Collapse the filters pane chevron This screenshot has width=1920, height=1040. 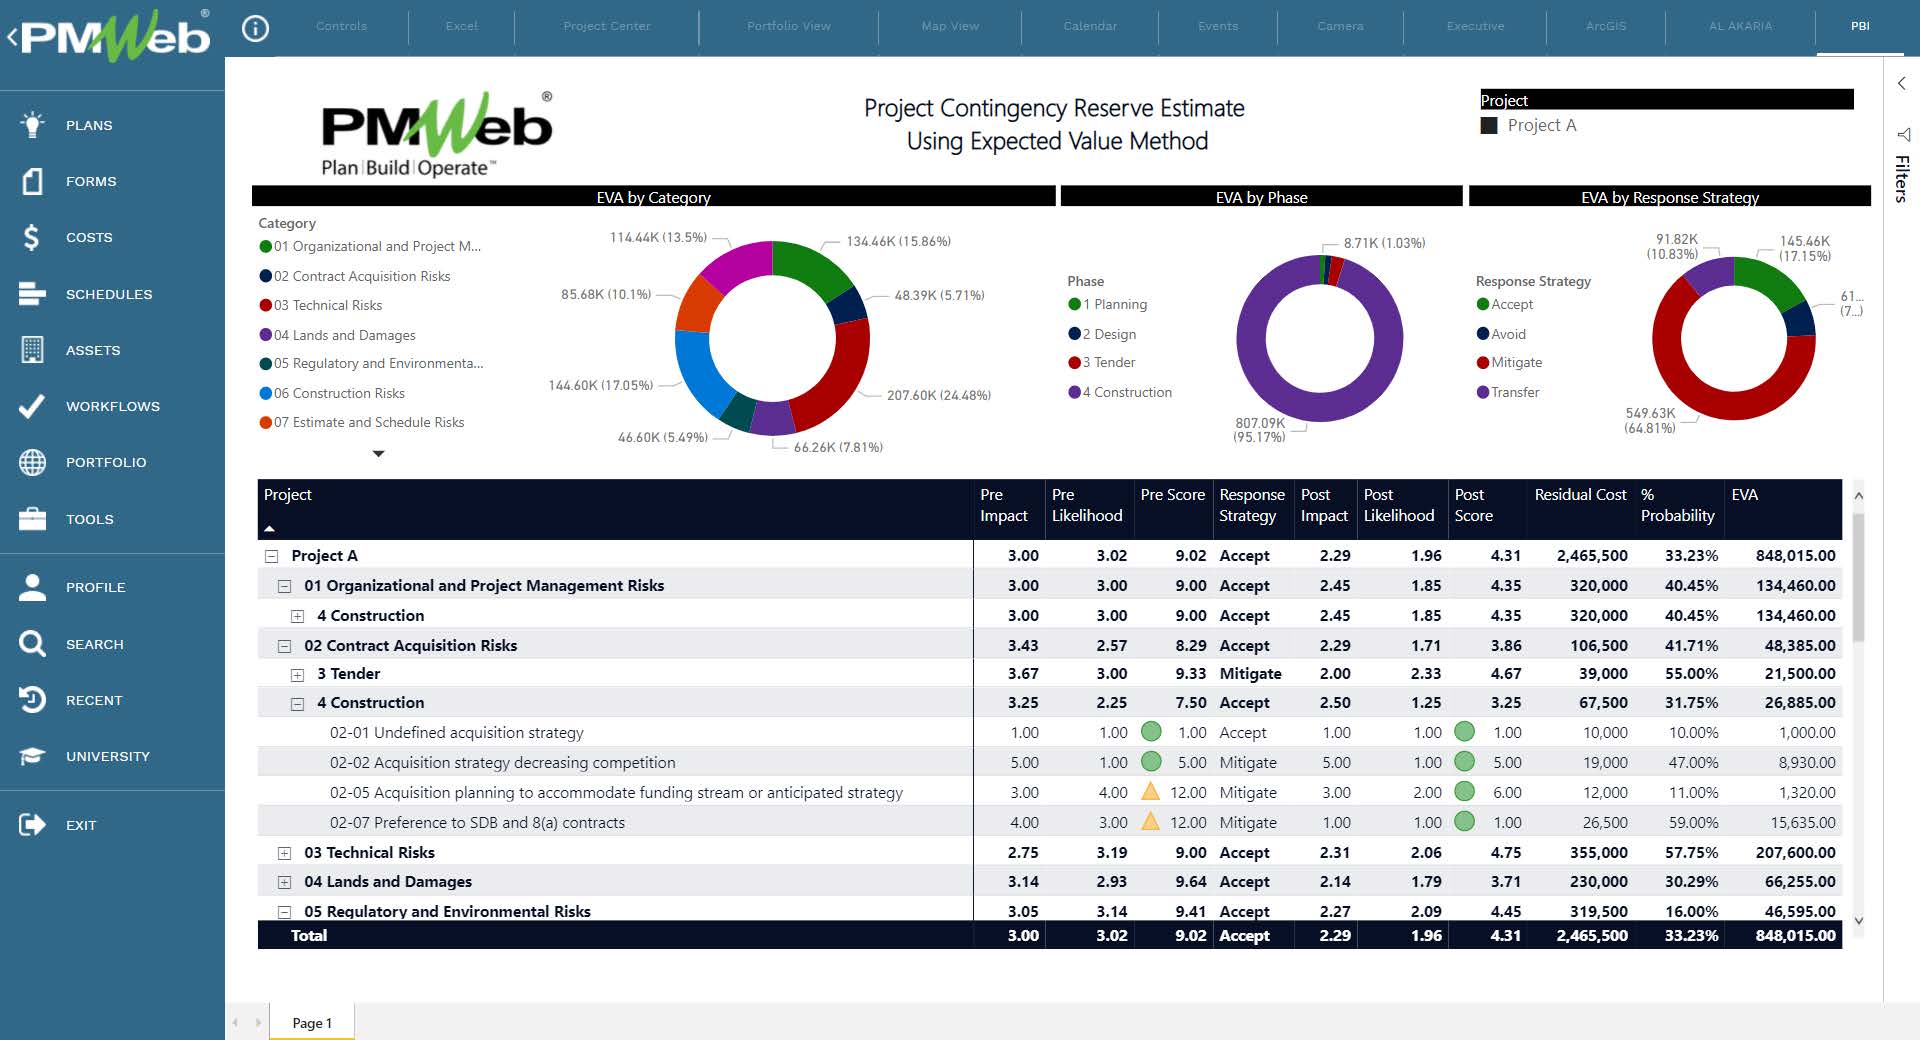tap(1902, 83)
